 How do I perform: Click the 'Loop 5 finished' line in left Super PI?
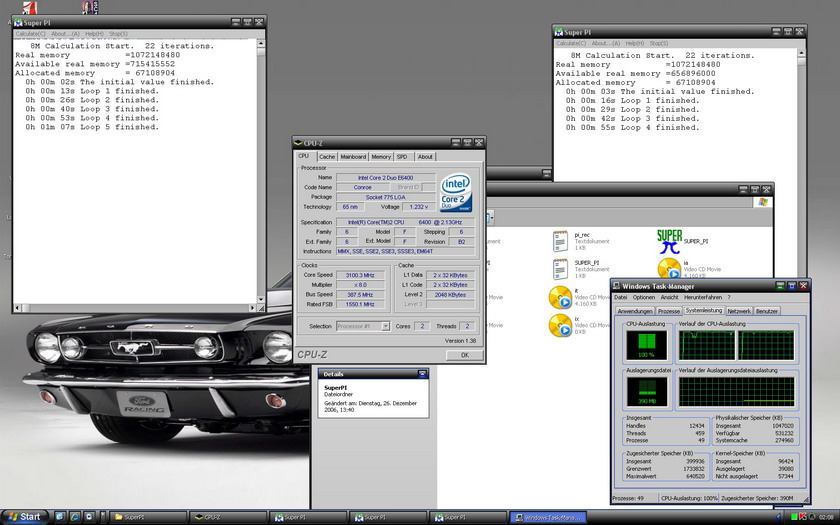coord(92,128)
